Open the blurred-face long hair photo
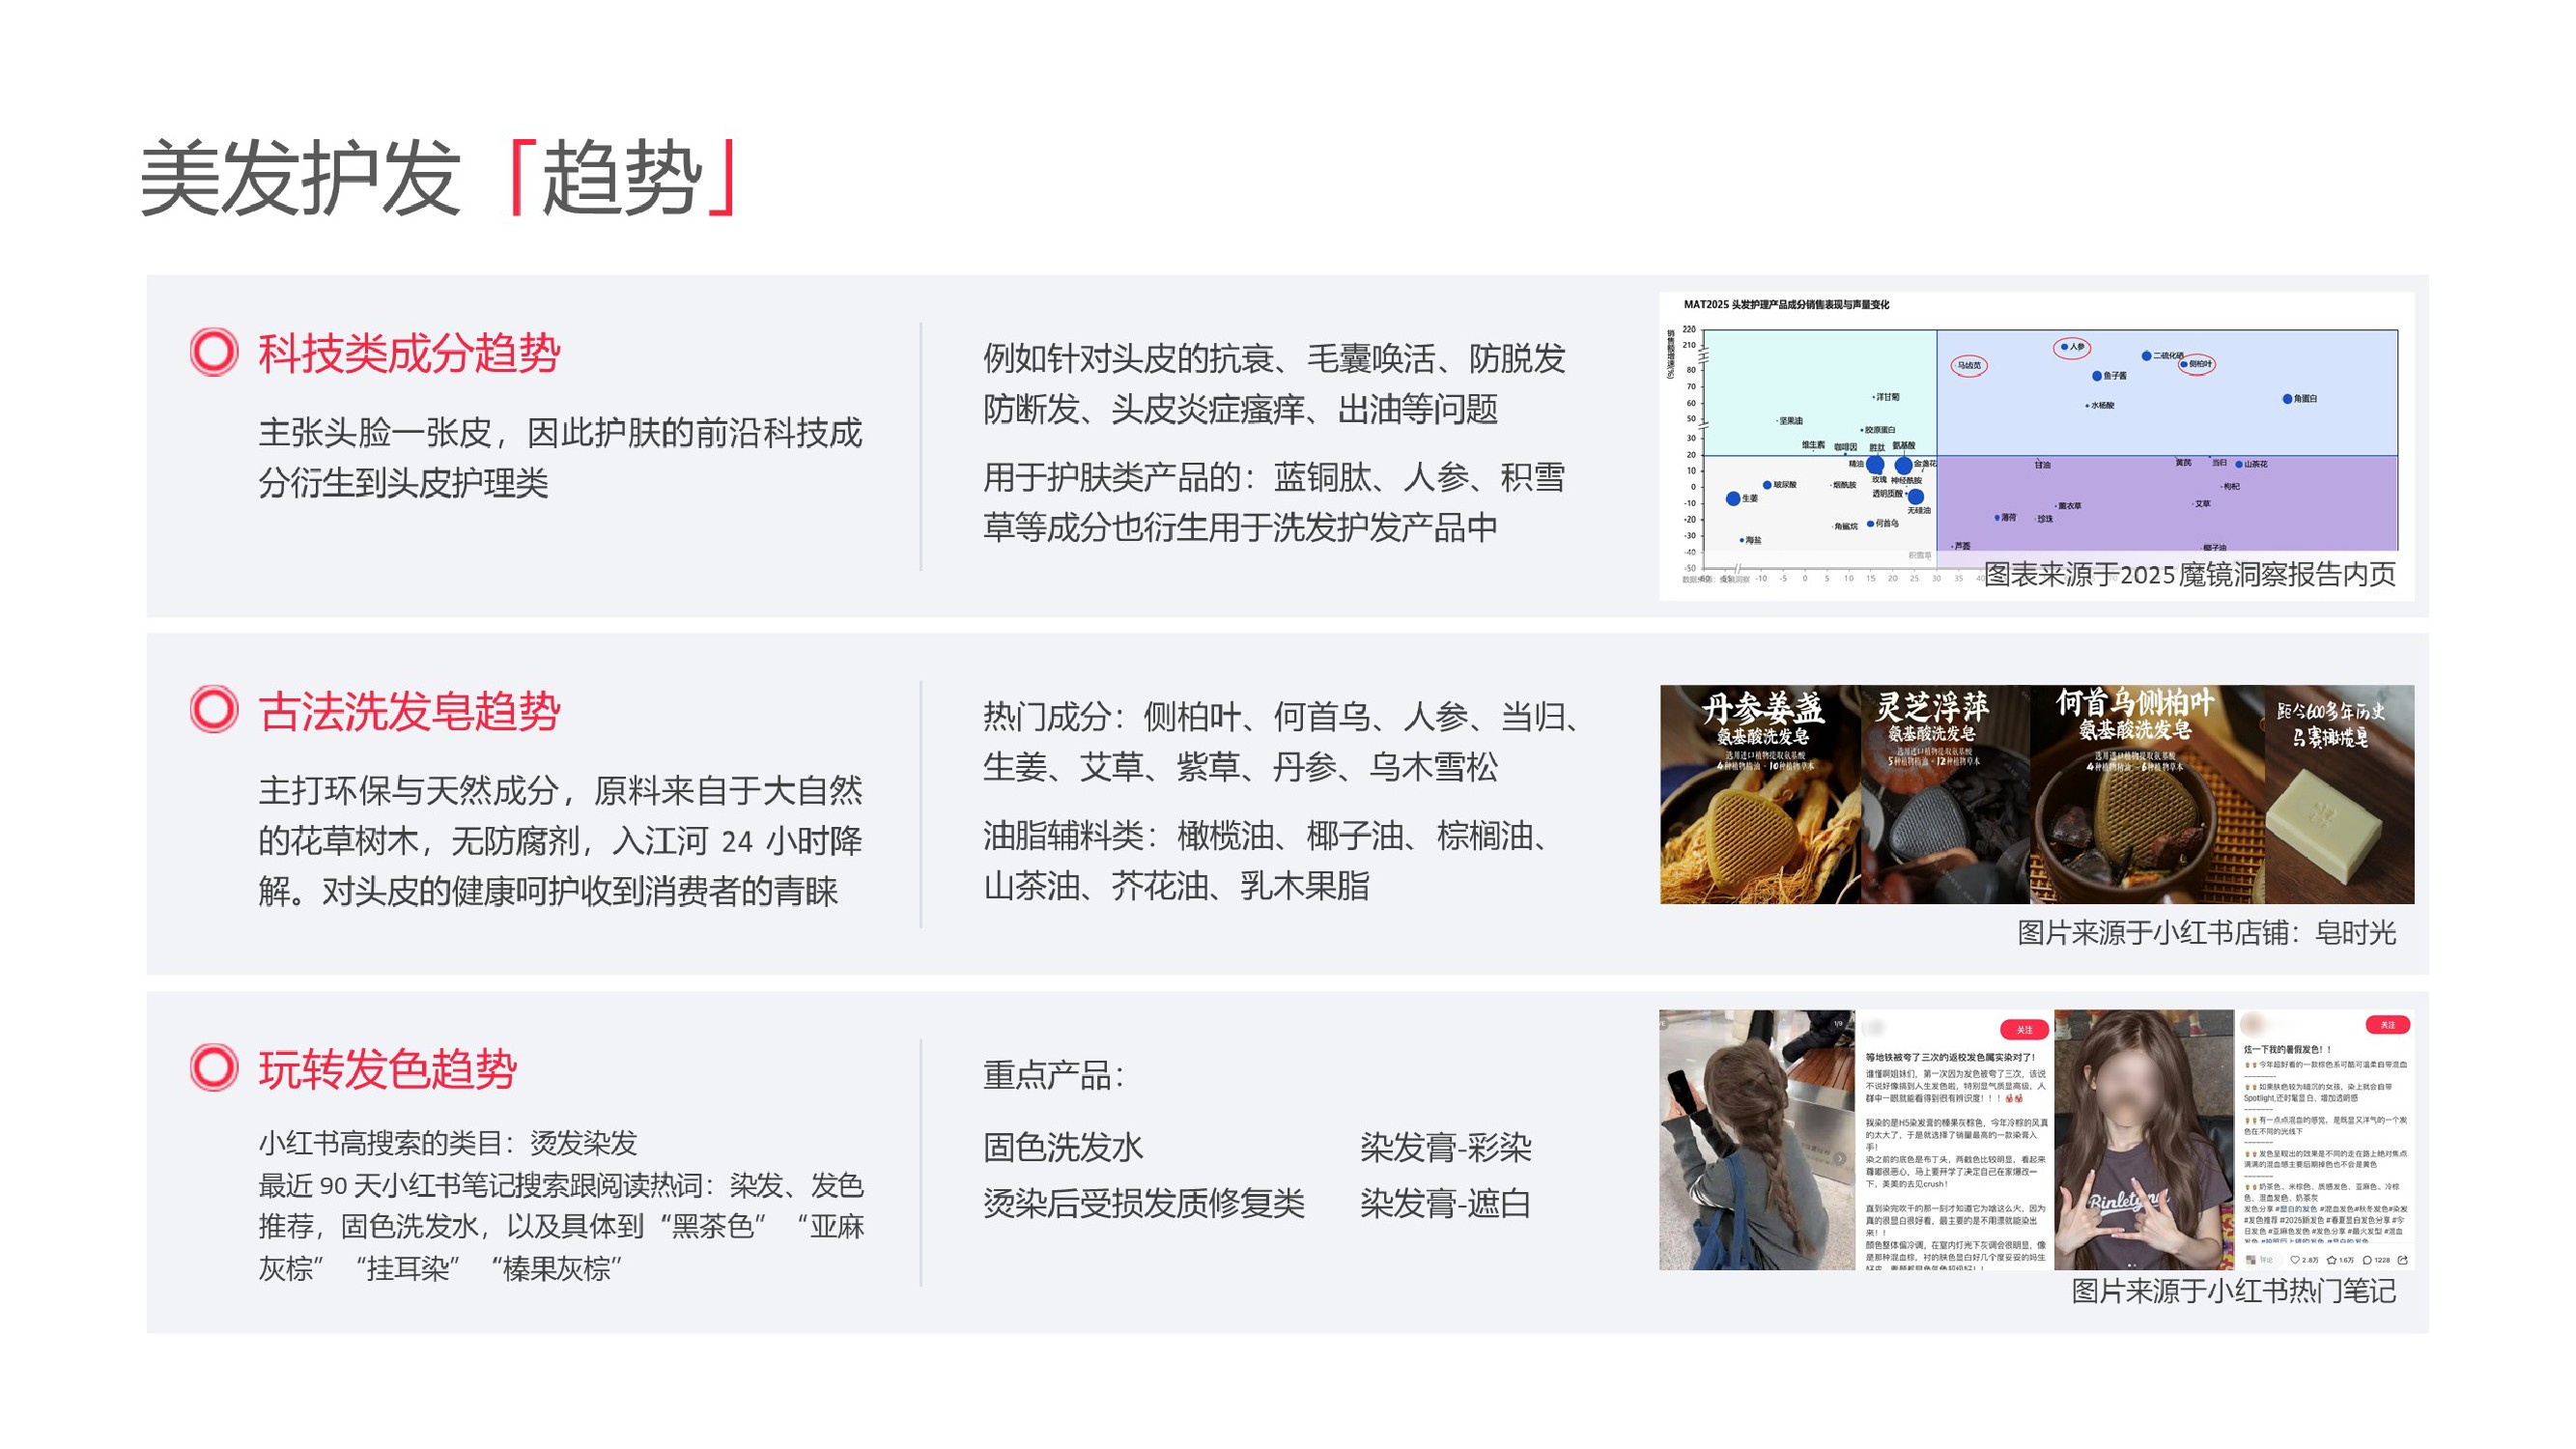The height and width of the screenshot is (1449, 2576). point(2143,1140)
